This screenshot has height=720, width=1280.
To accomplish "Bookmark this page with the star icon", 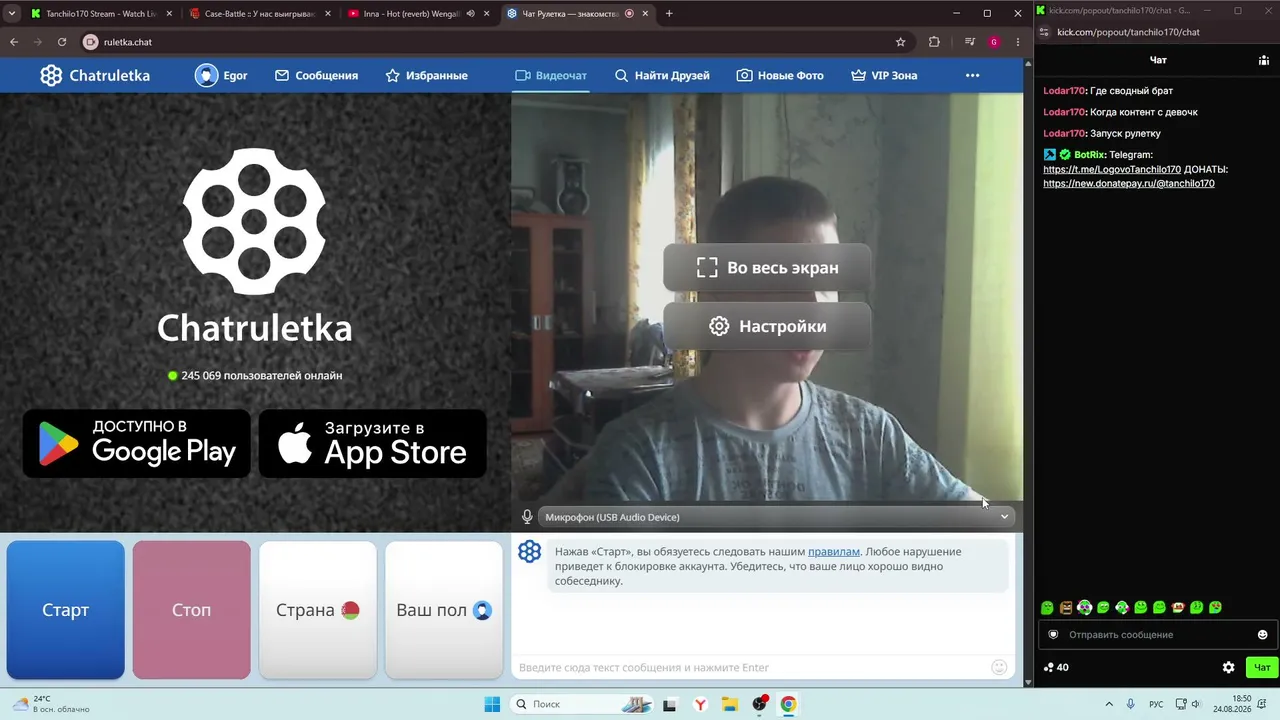I will click(x=900, y=42).
